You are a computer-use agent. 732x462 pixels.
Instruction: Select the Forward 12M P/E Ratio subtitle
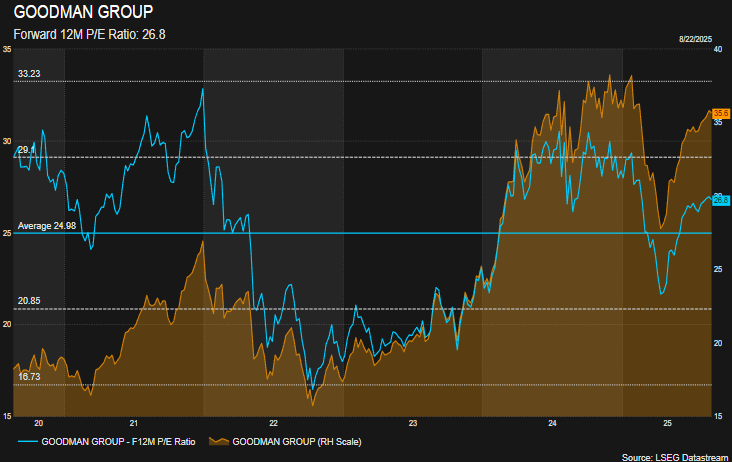click(91, 33)
